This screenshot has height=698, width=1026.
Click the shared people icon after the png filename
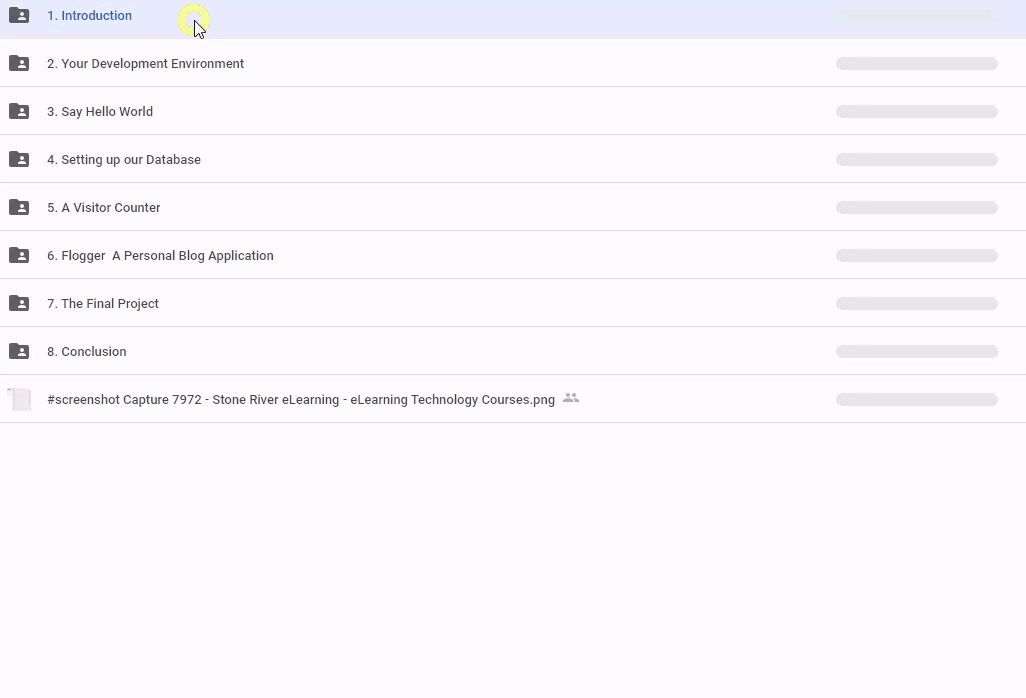click(x=571, y=398)
